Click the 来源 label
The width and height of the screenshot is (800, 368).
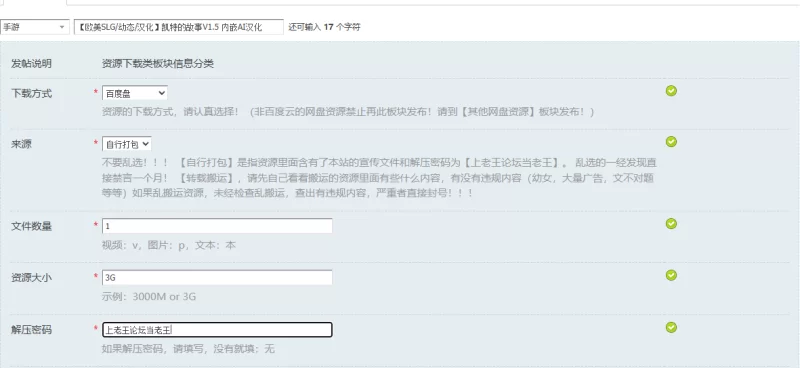21,144
